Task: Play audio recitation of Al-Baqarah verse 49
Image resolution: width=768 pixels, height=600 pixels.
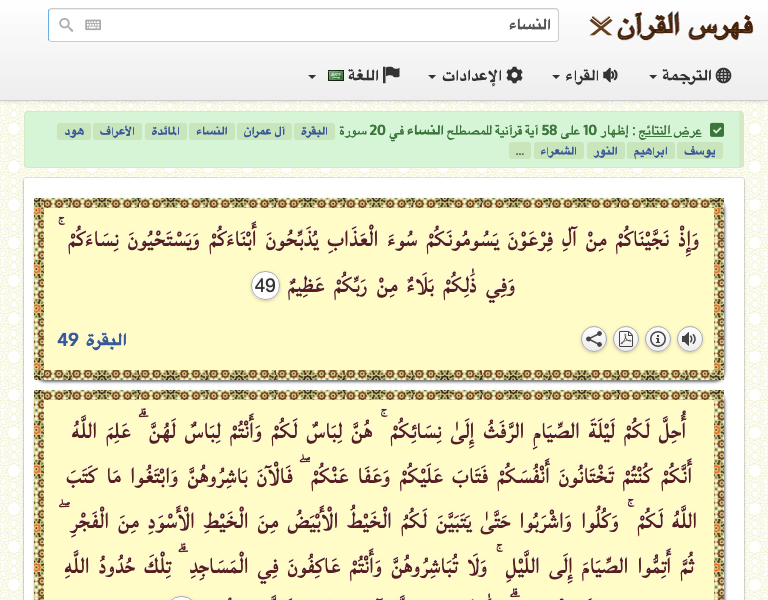Action: (689, 339)
